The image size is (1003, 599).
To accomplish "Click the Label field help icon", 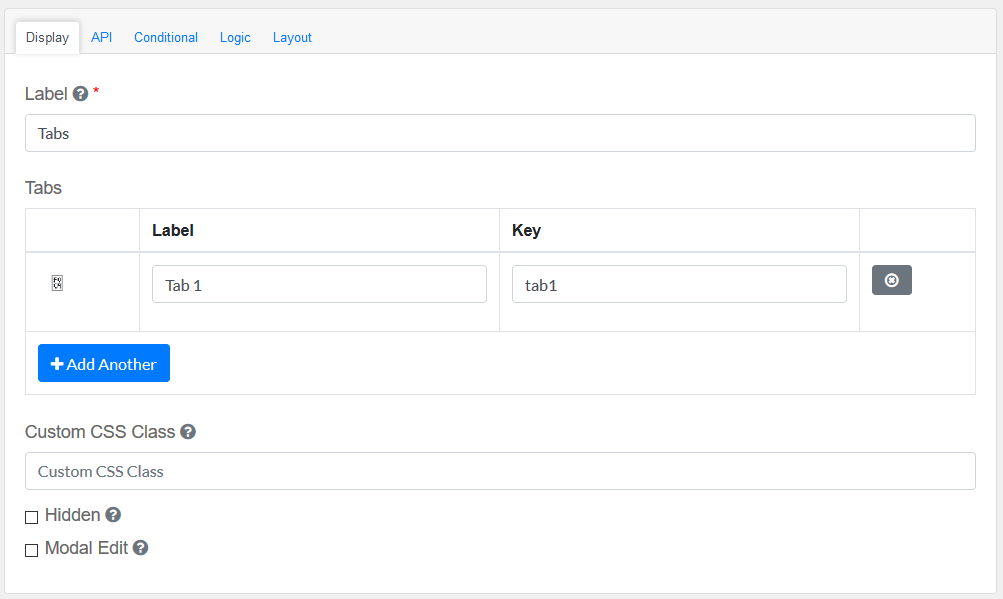I will click(x=81, y=94).
